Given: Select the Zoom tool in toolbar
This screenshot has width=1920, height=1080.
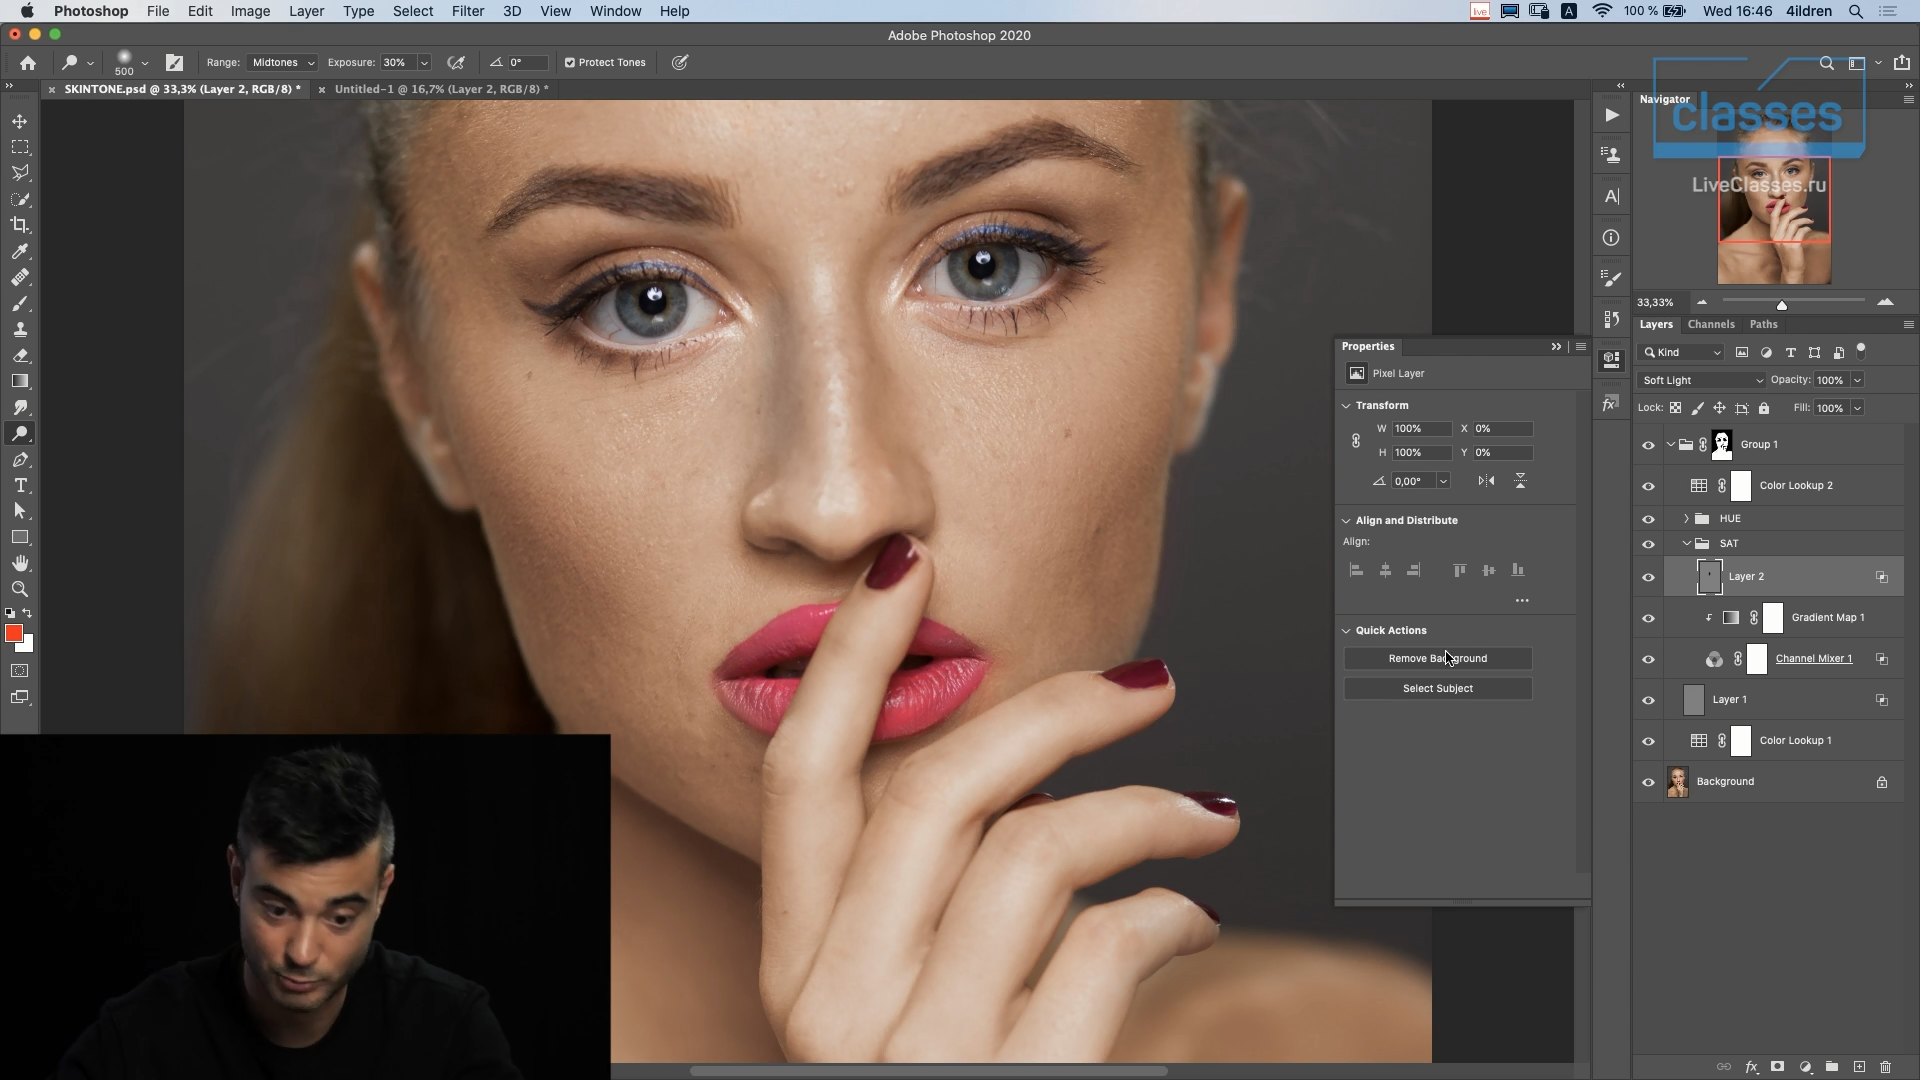Looking at the screenshot, I should click(x=20, y=589).
